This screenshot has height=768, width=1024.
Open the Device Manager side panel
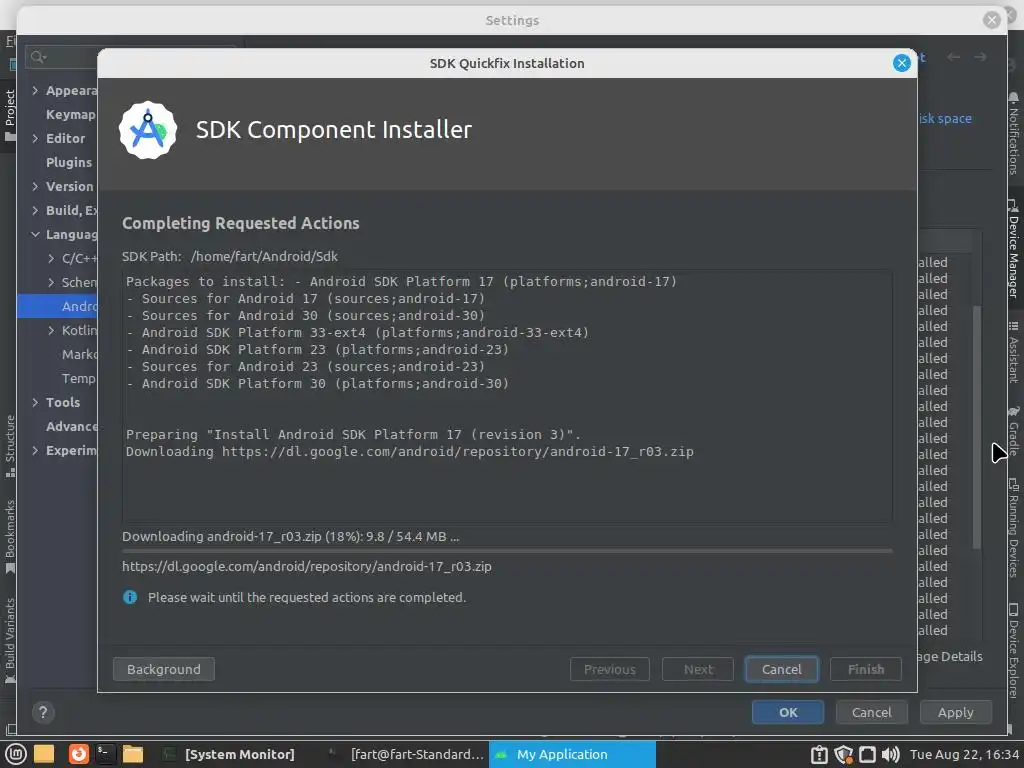[1013, 248]
